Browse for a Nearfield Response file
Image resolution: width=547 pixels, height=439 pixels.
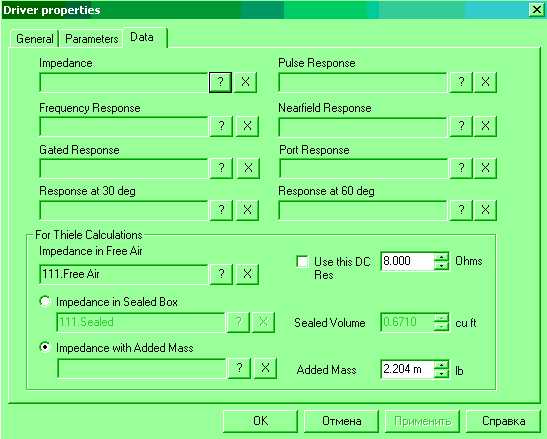(x=461, y=126)
